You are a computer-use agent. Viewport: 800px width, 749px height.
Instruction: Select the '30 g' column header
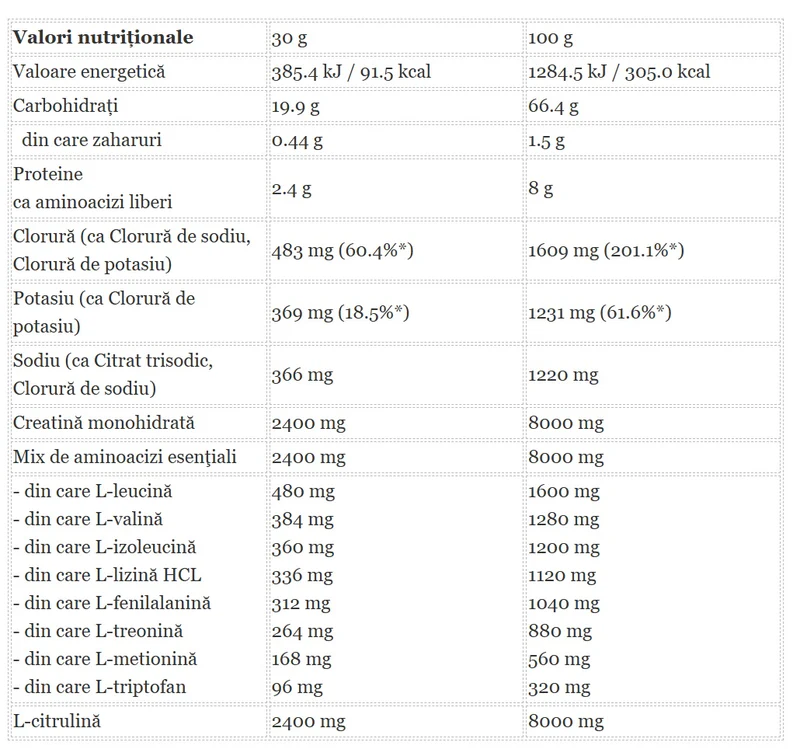point(289,38)
